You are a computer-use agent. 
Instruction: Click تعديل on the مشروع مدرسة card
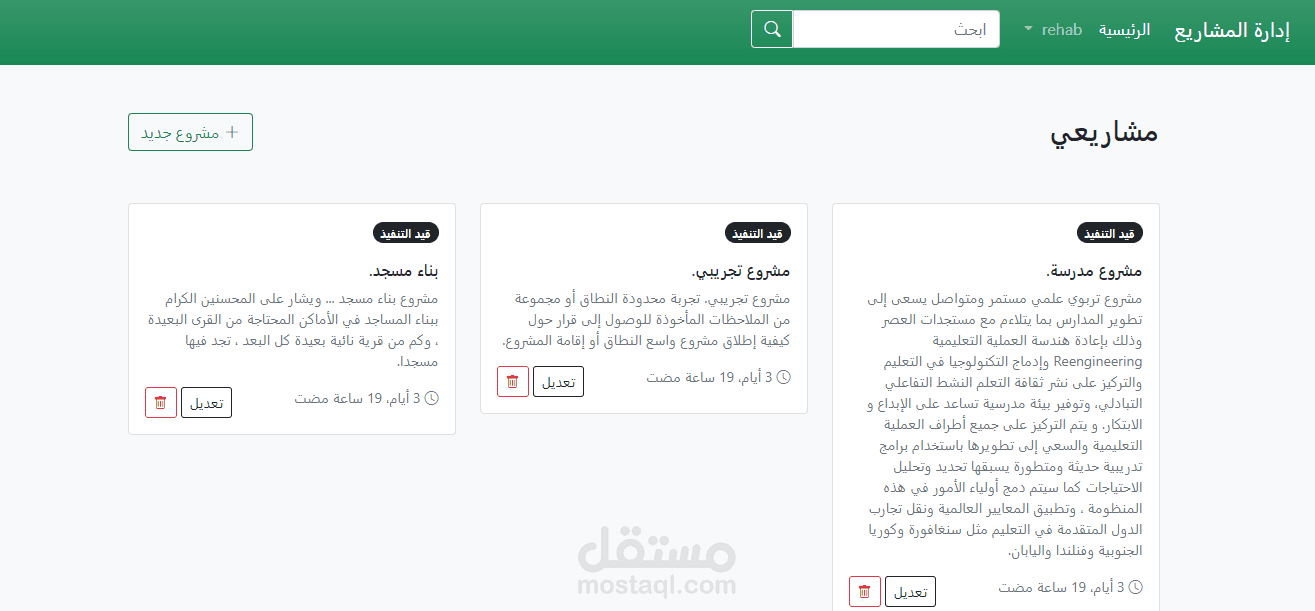[x=910, y=591]
